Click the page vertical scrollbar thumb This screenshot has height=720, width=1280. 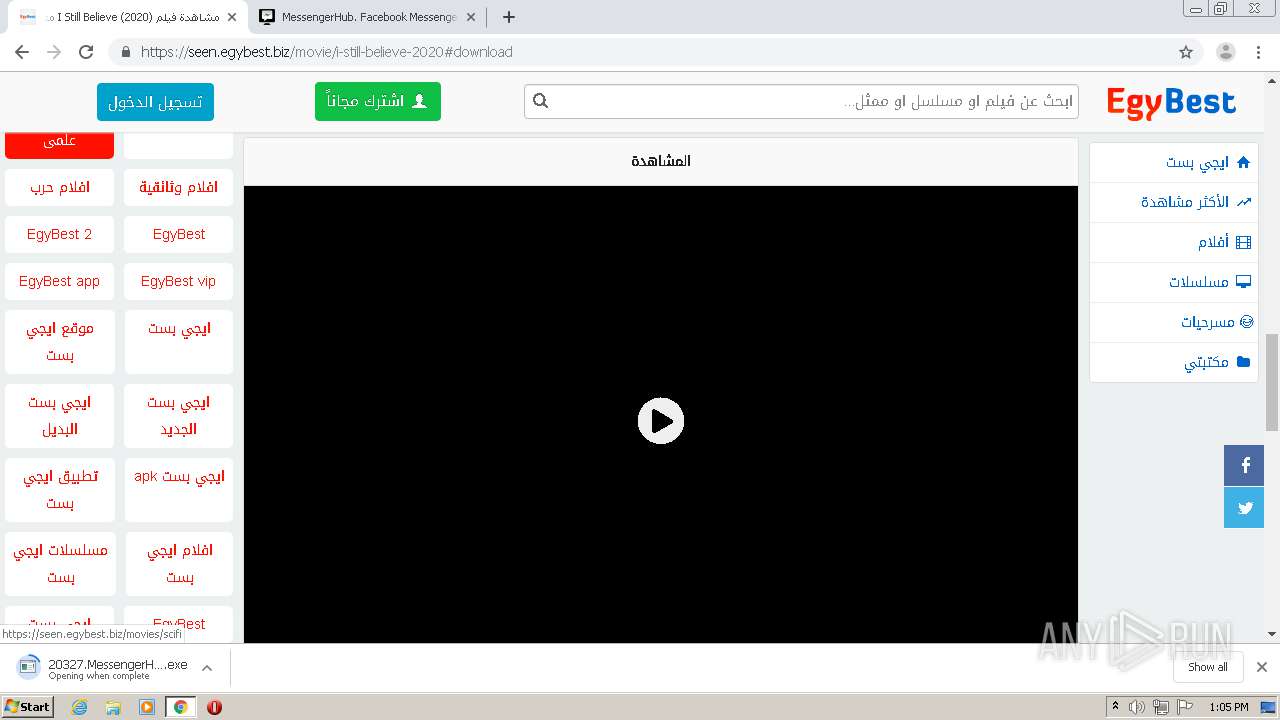point(1272,383)
